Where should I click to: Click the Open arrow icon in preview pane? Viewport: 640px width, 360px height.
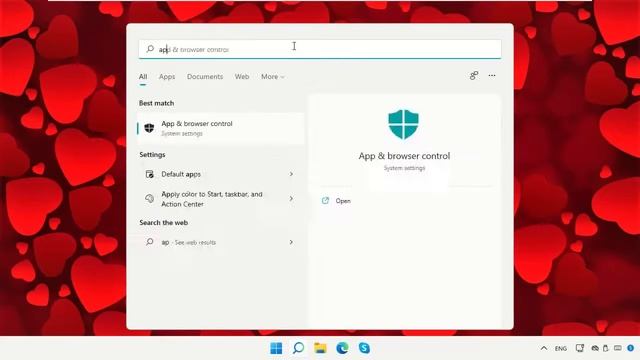pos(325,200)
